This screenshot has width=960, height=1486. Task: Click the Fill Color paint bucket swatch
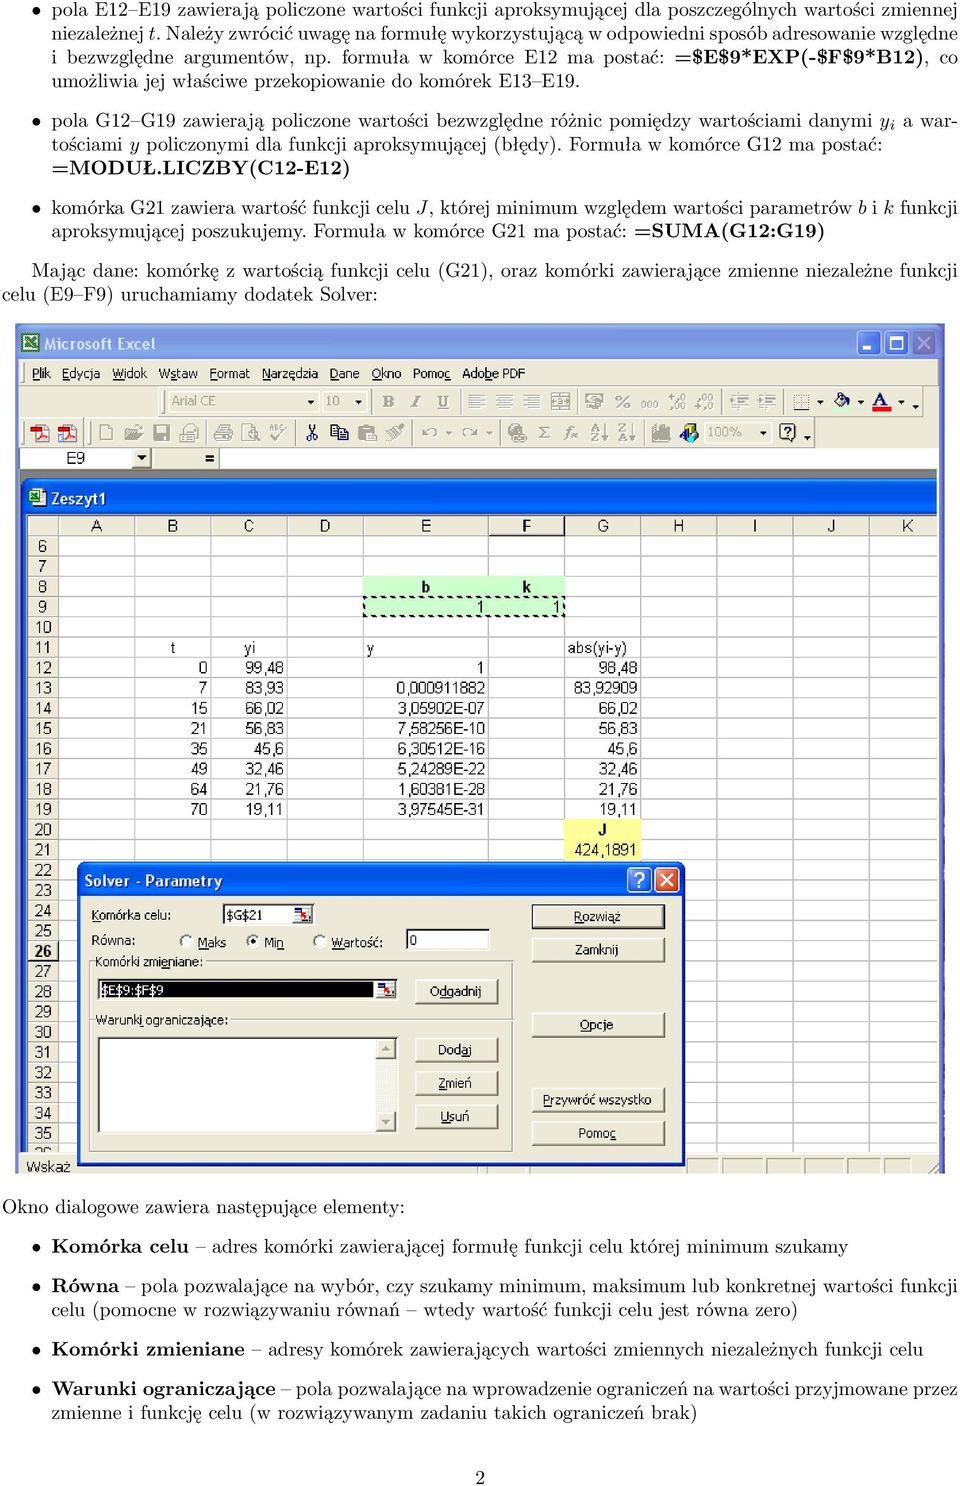pyautogui.click(x=842, y=401)
